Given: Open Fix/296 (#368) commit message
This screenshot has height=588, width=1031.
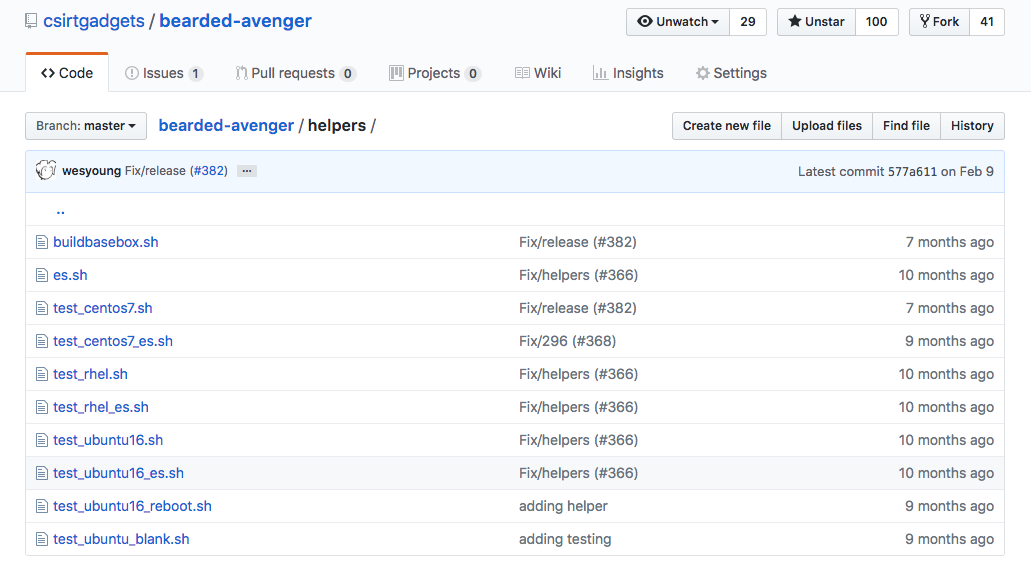Looking at the screenshot, I should (x=567, y=341).
